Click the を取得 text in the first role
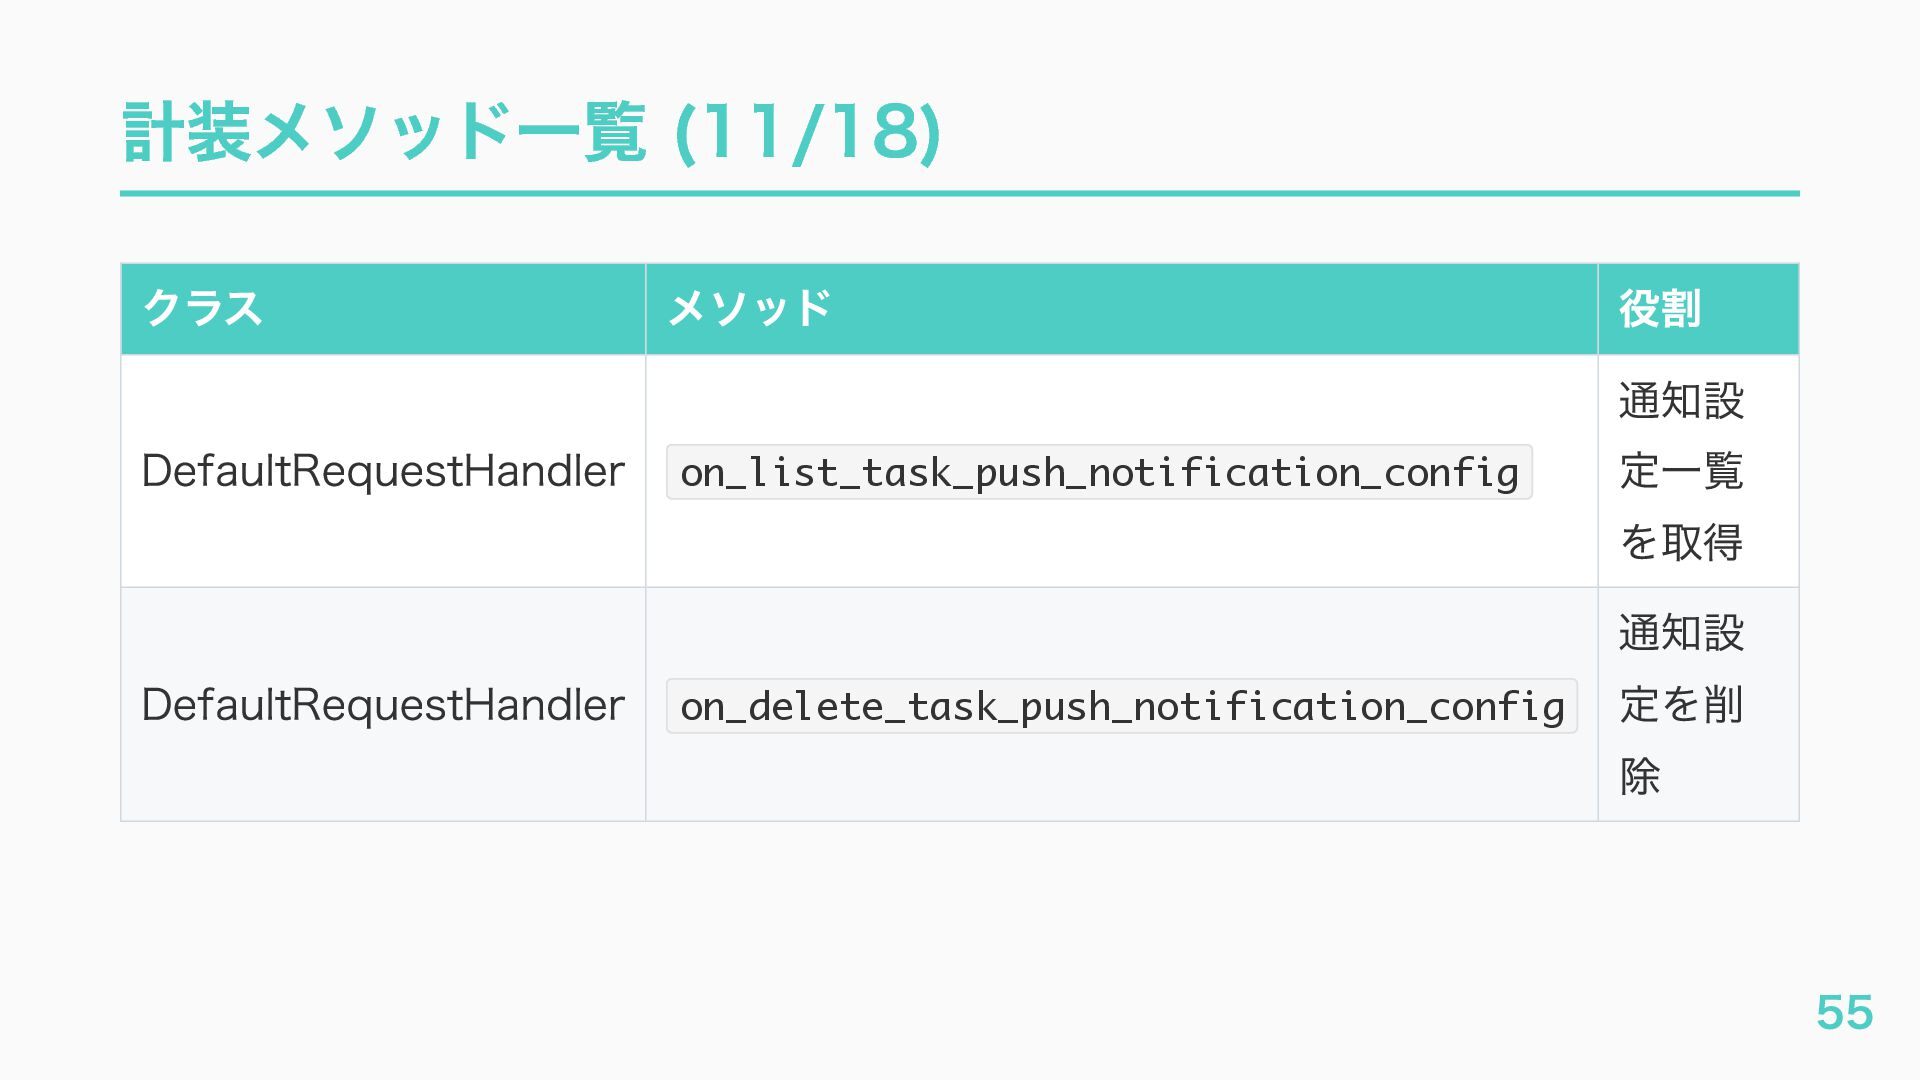Image resolution: width=1920 pixels, height=1080 pixels. click(1681, 542)
